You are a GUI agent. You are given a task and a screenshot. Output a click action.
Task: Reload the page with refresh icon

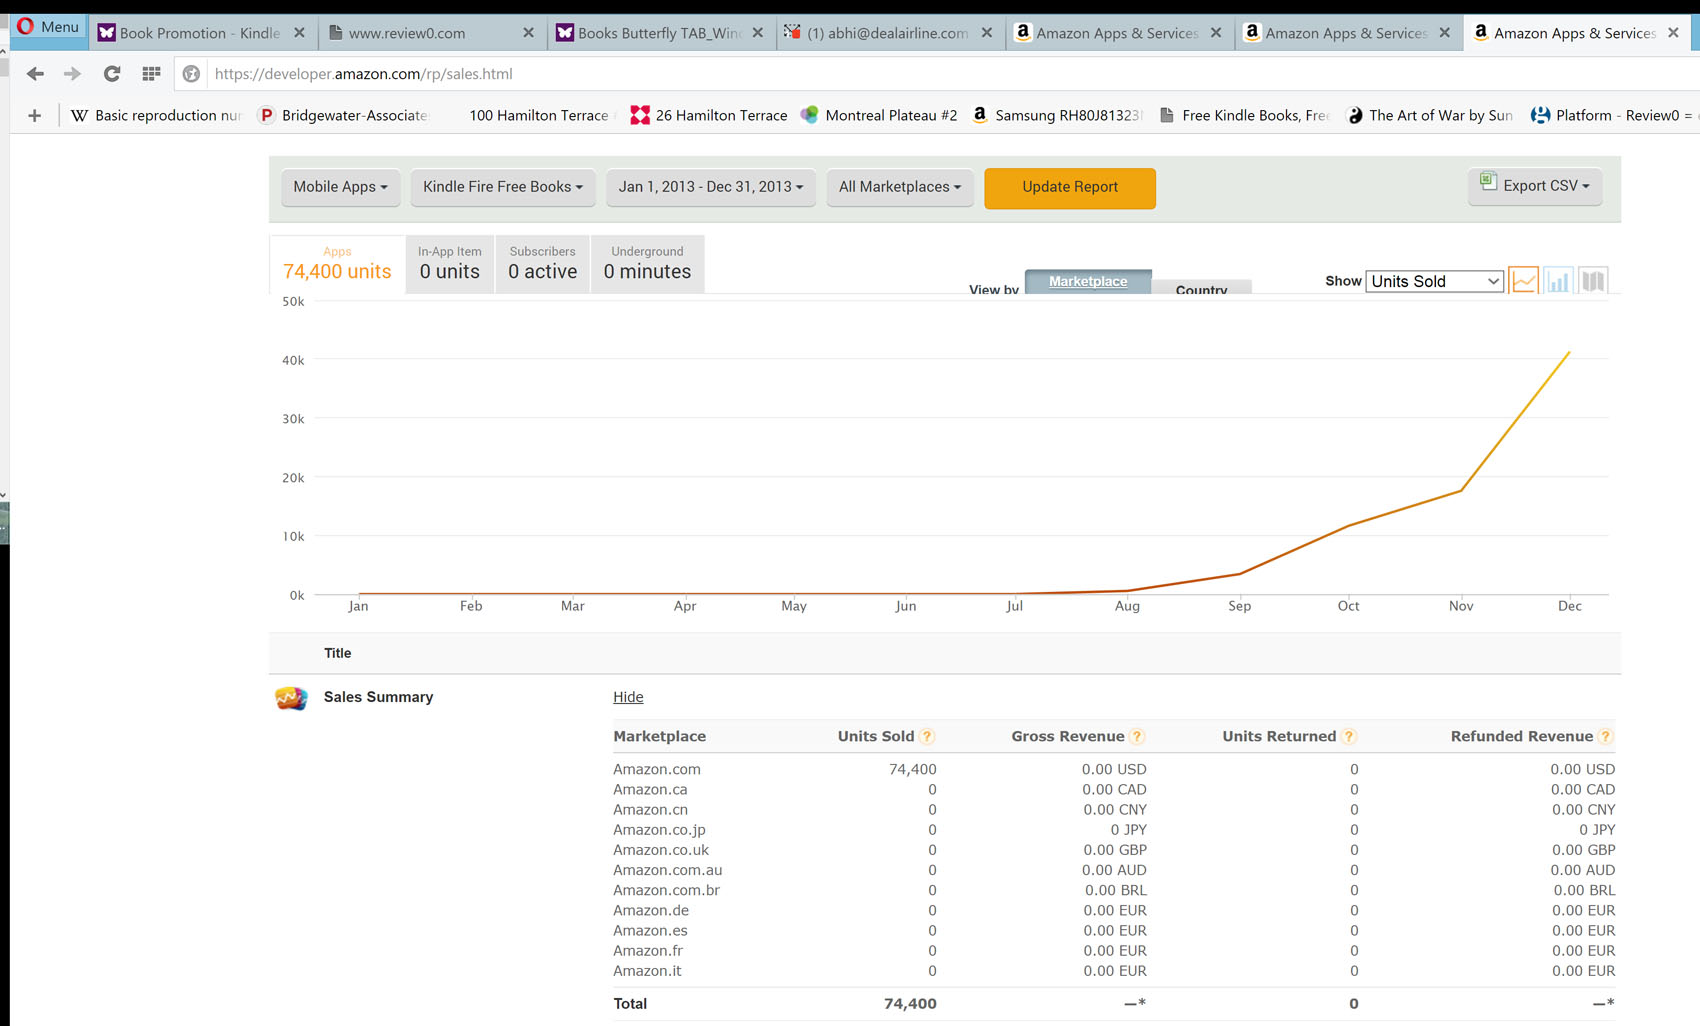(111, 74)
